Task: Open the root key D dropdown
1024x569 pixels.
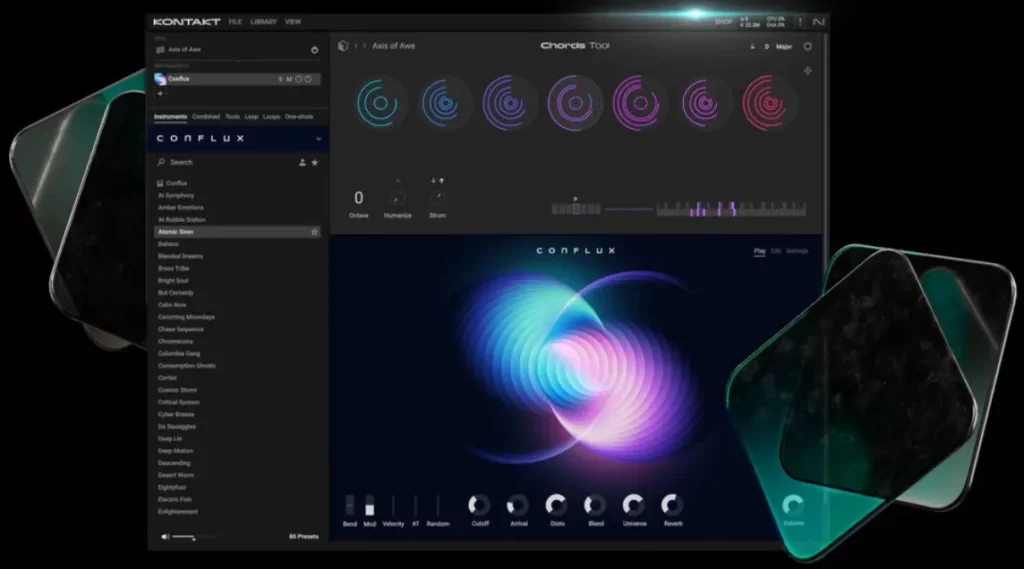Action: tap(767, 47)
